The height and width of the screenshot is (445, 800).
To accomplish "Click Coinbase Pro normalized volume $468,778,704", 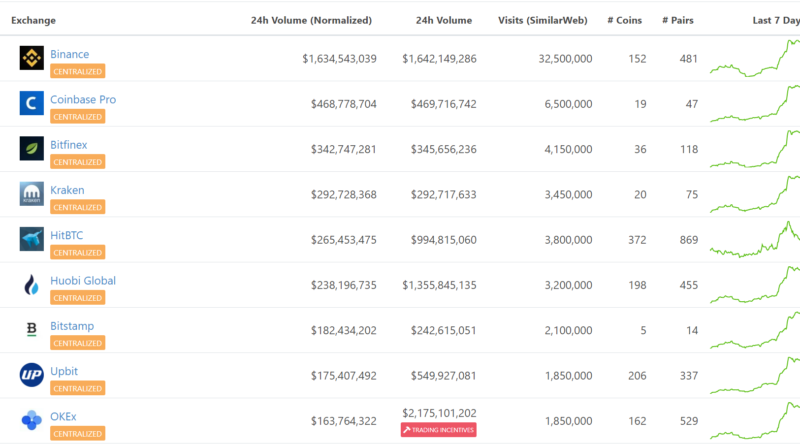I will 344,104.
